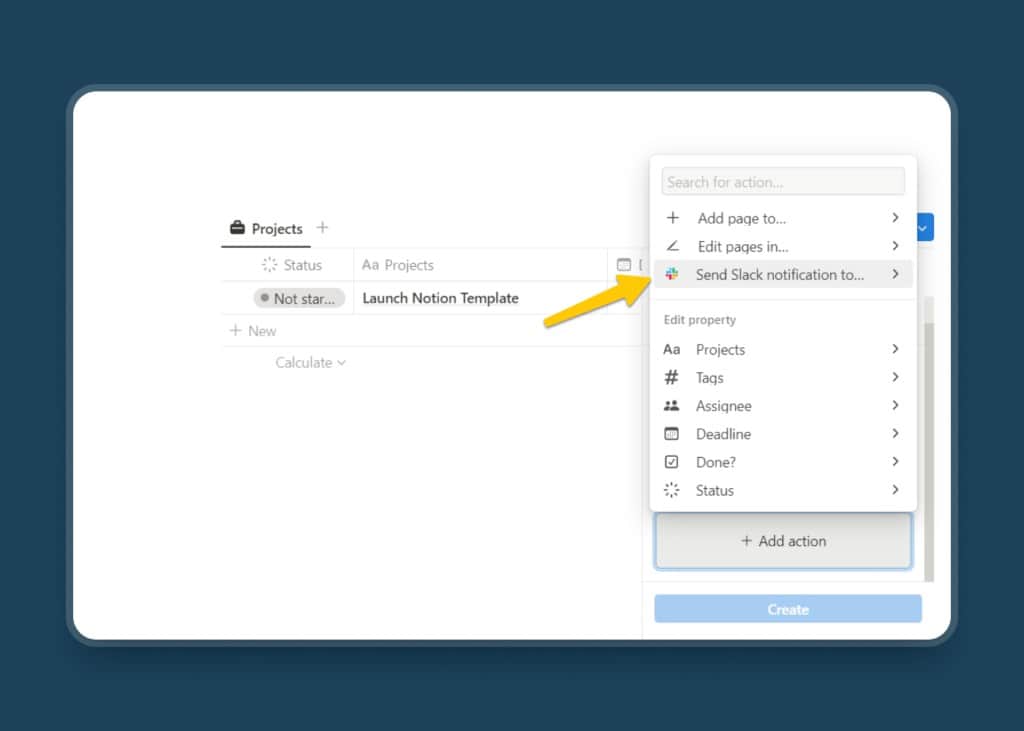Click the Slack logo icon in menu

672,274
